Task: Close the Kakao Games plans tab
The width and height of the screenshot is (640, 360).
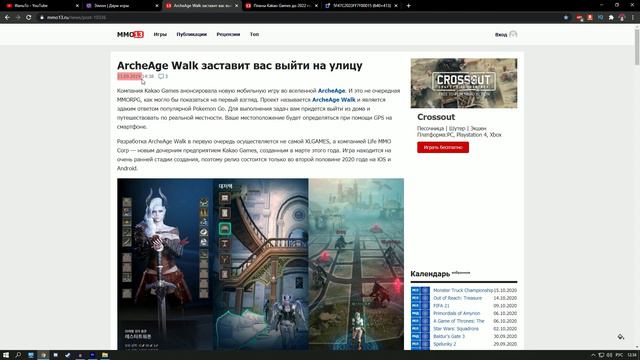Action: (316, 6)
